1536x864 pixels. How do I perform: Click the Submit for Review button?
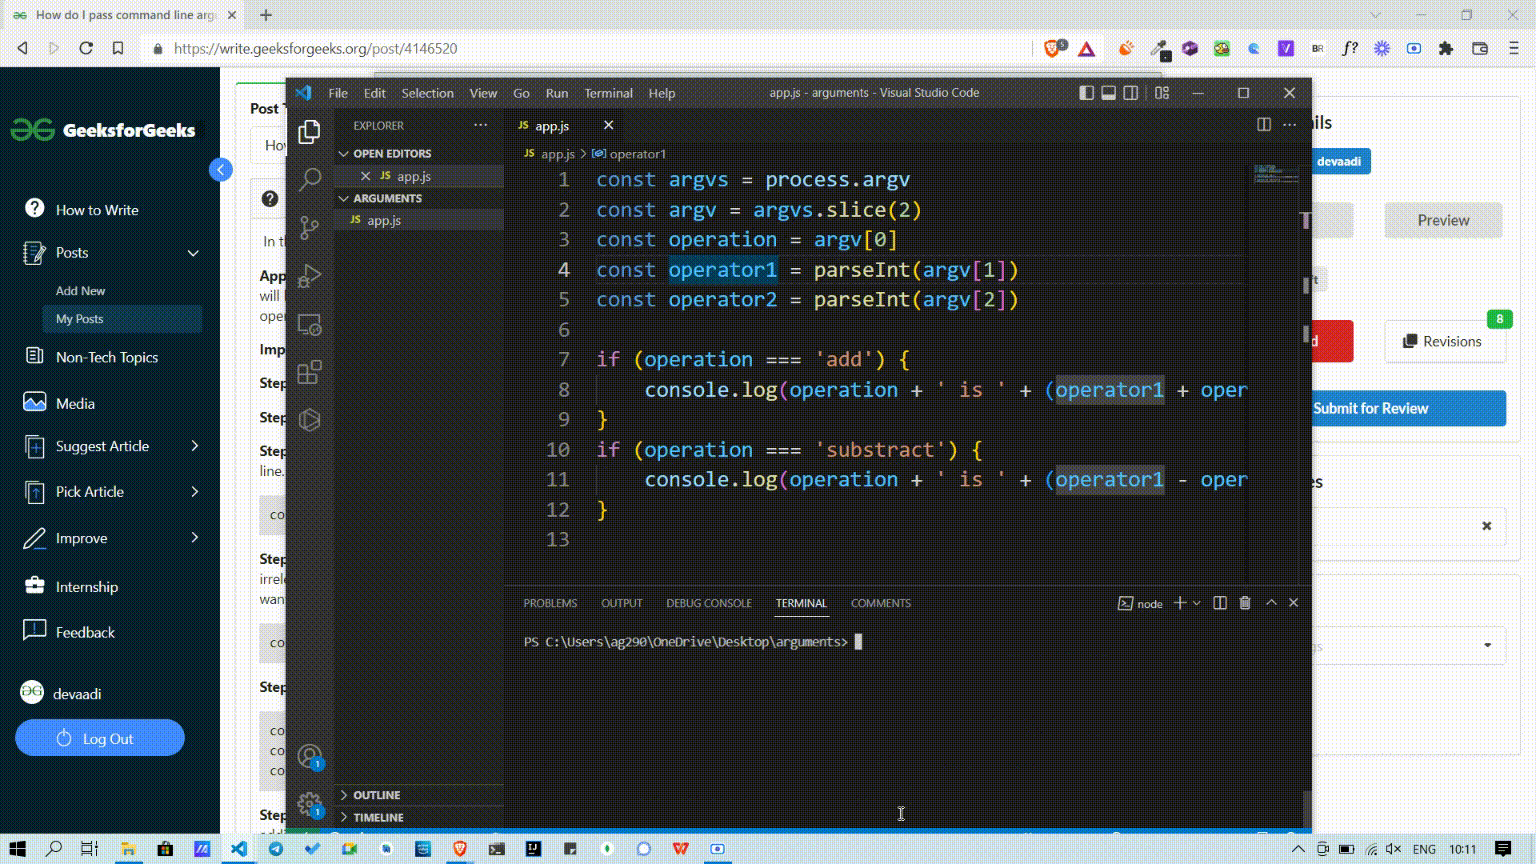(1408, 408)
